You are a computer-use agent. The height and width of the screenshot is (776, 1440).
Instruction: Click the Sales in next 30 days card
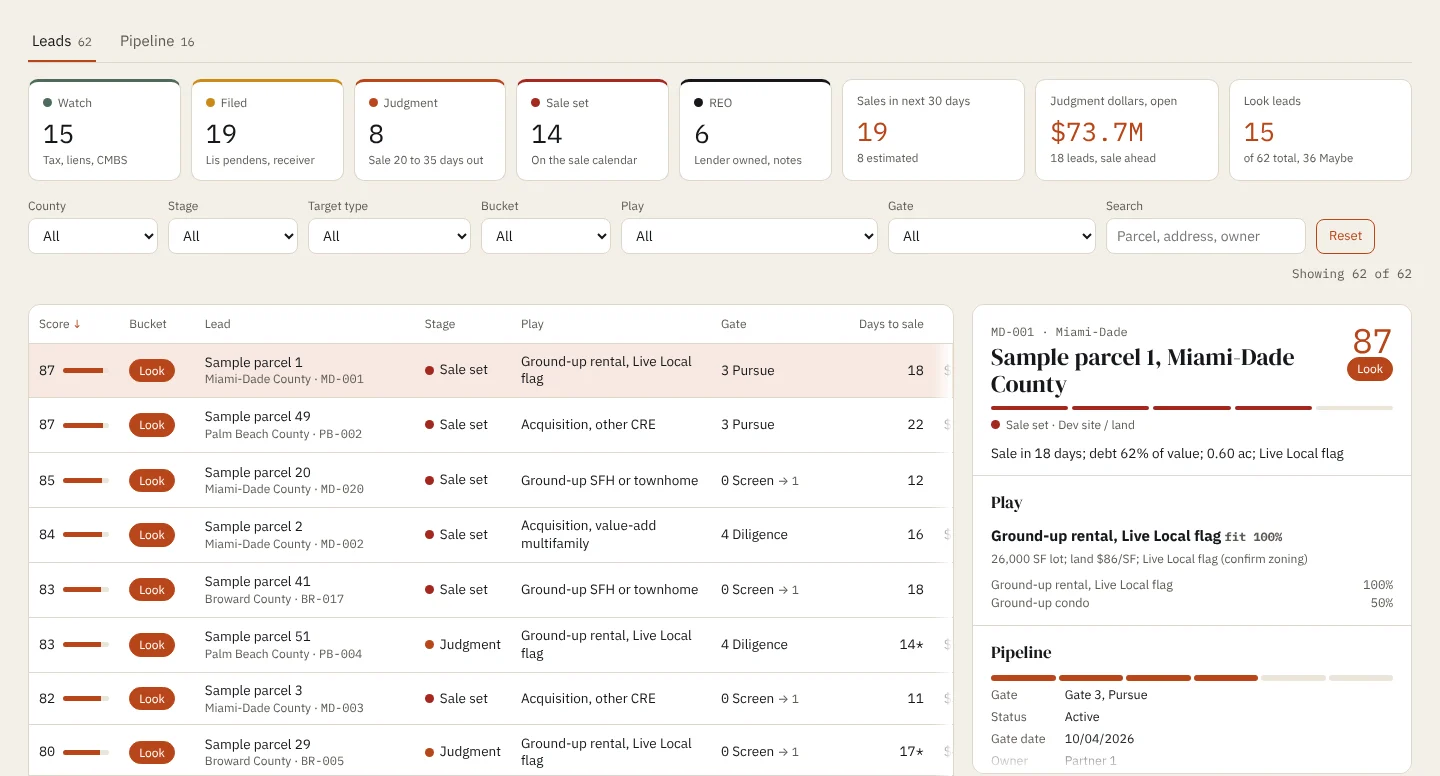933,130
